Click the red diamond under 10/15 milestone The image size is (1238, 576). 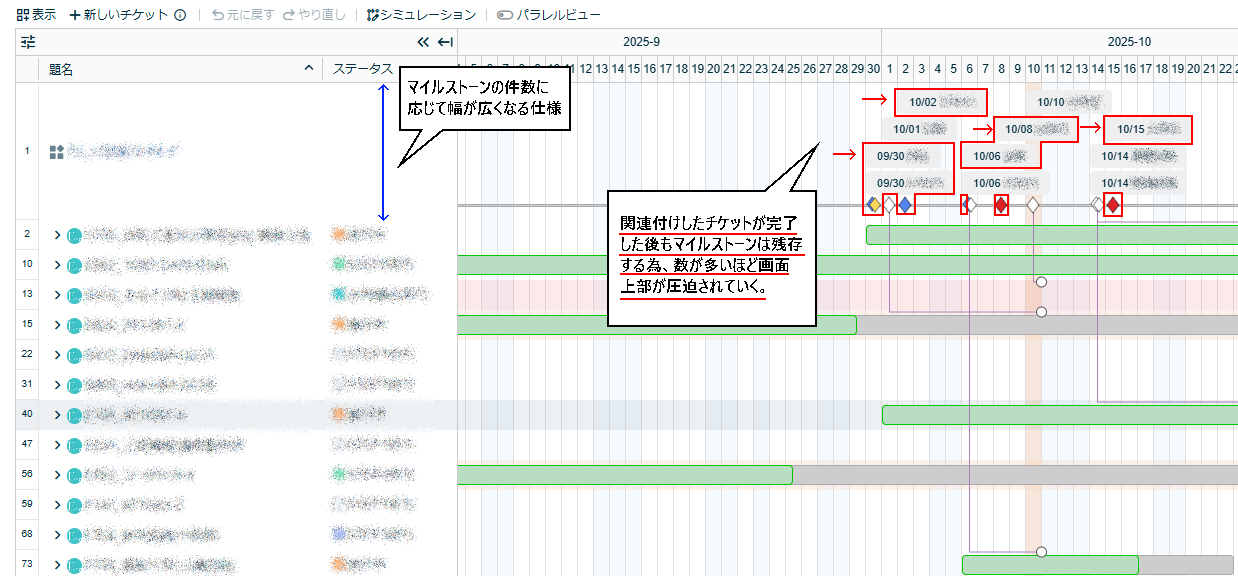(x=1113, y=205)
